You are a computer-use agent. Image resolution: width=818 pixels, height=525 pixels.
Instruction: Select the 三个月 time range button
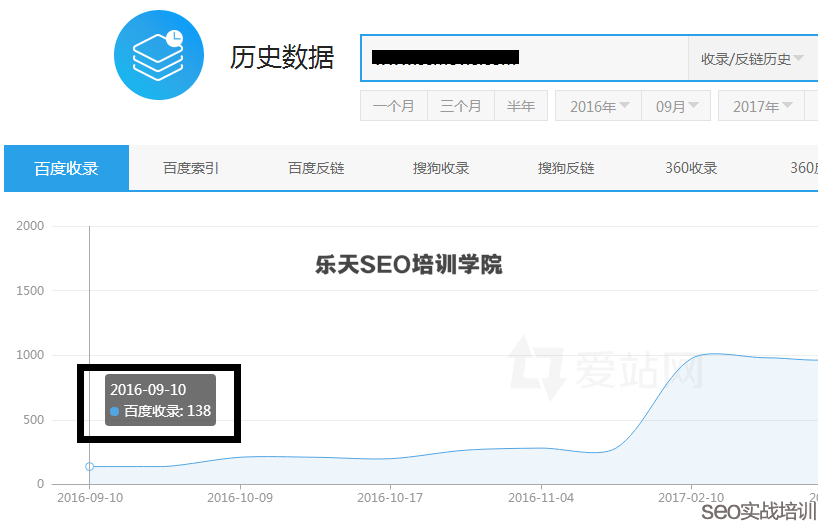461,106
